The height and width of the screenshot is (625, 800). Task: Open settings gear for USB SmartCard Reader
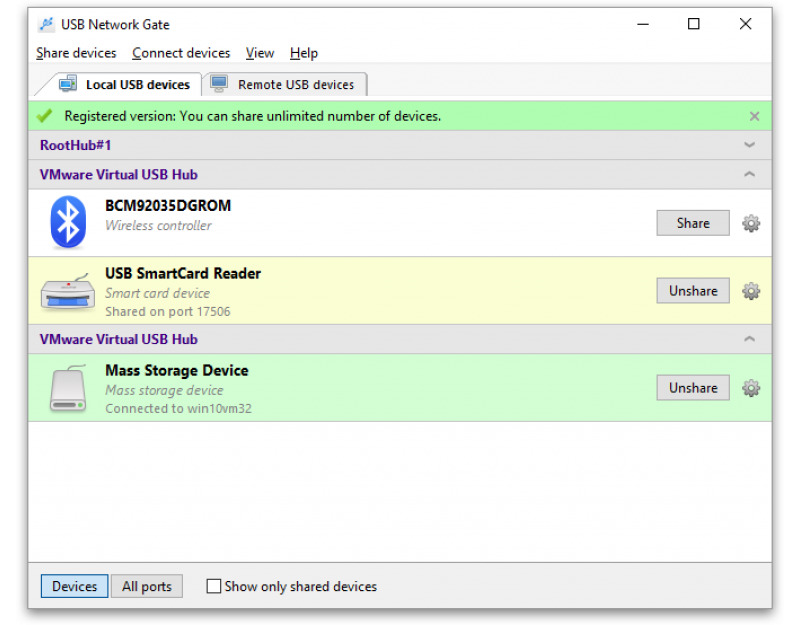point(751,291)
